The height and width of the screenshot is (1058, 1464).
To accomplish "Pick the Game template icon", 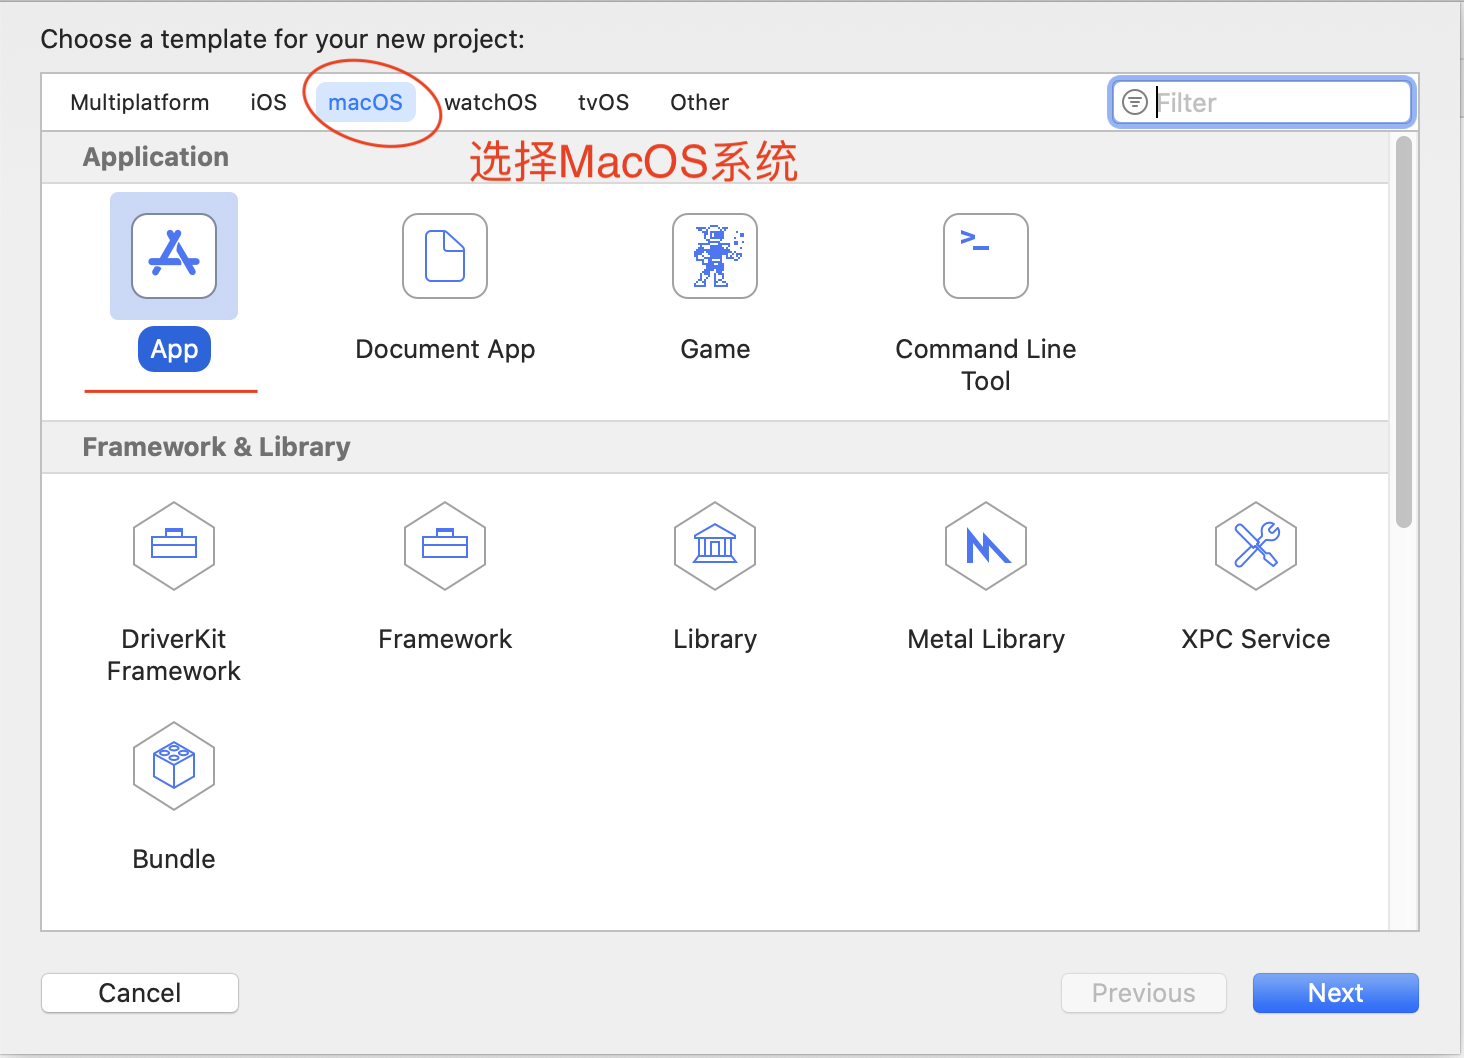I will click(715, 256).
